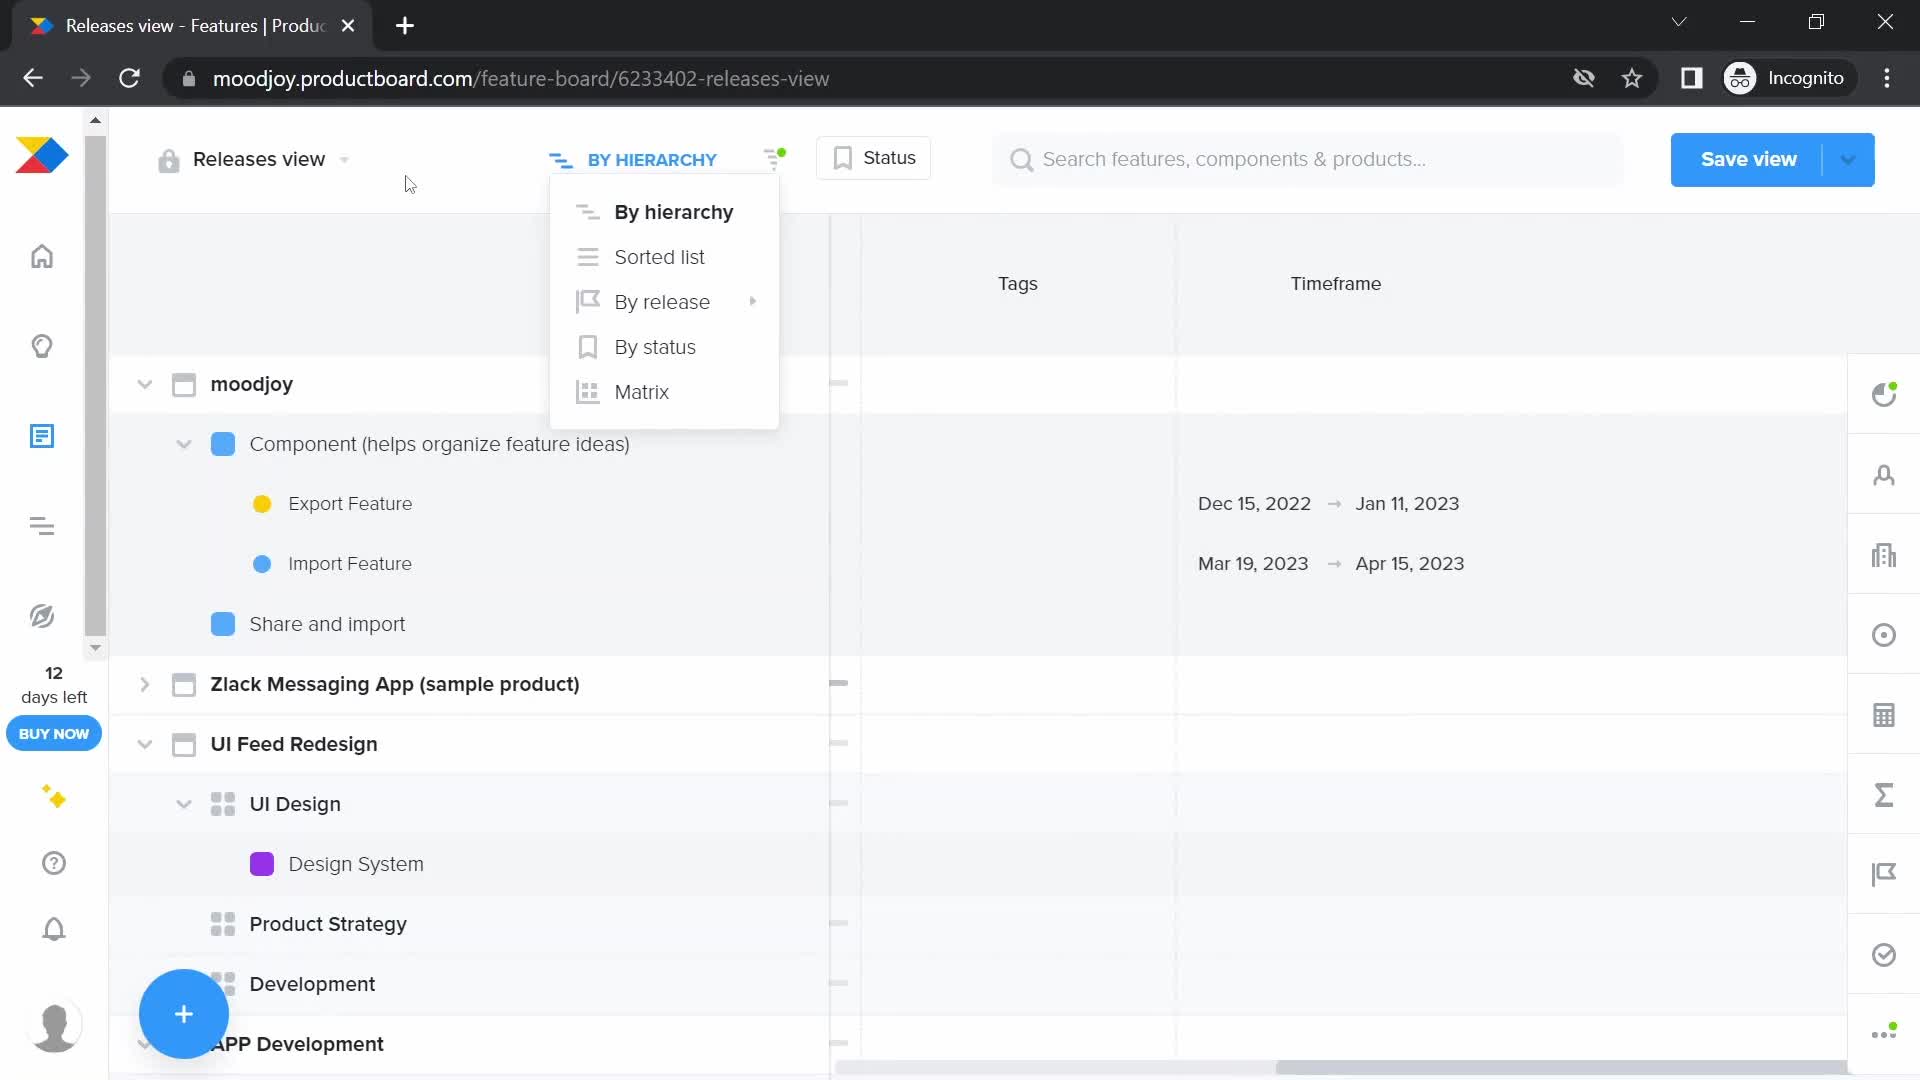Bookmark this page with the star icon
Viewport: 1920px width, 1080px height.
(x=1632, y=78)
